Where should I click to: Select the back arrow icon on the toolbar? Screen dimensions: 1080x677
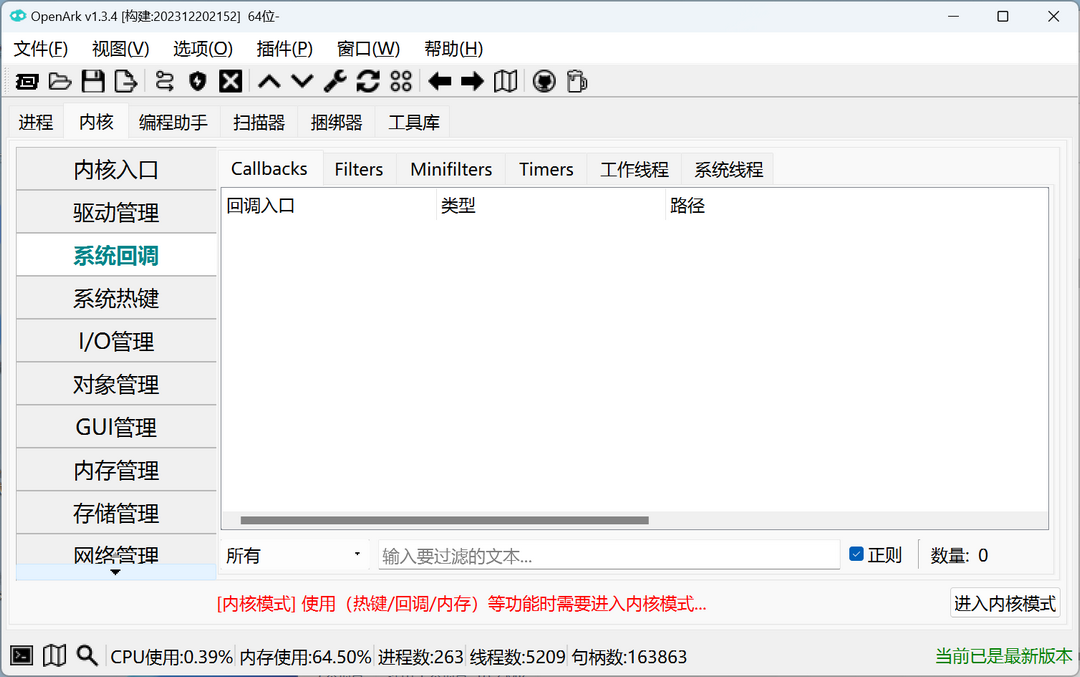[438, 81]
